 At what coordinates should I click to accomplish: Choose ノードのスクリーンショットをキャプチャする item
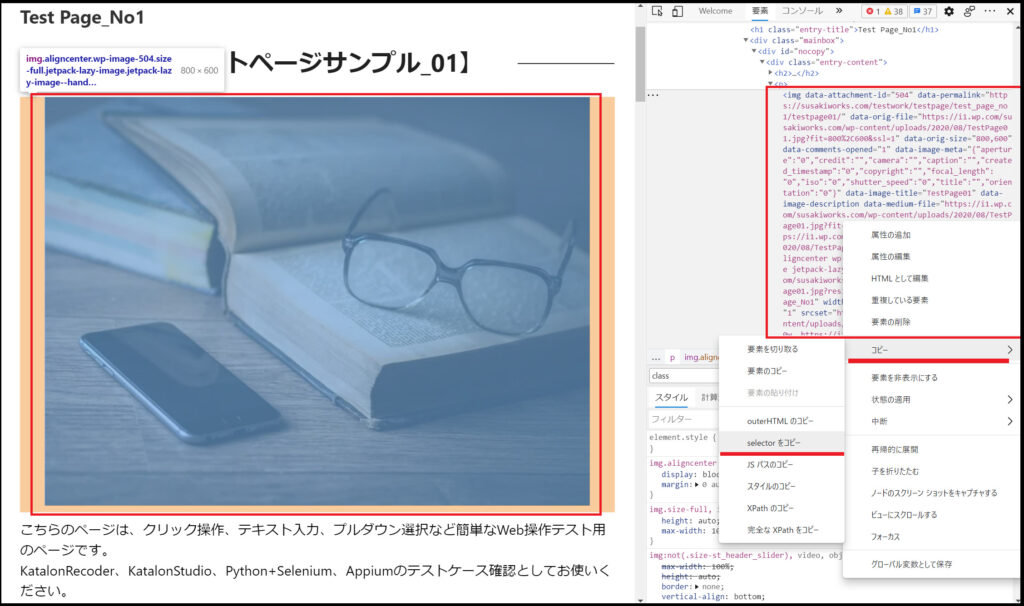click(934, 493)
